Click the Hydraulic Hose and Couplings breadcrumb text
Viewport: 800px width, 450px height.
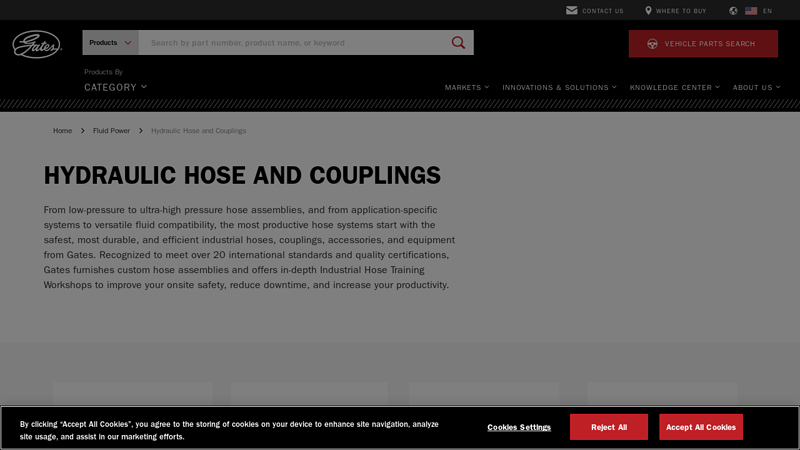[198, 131]
